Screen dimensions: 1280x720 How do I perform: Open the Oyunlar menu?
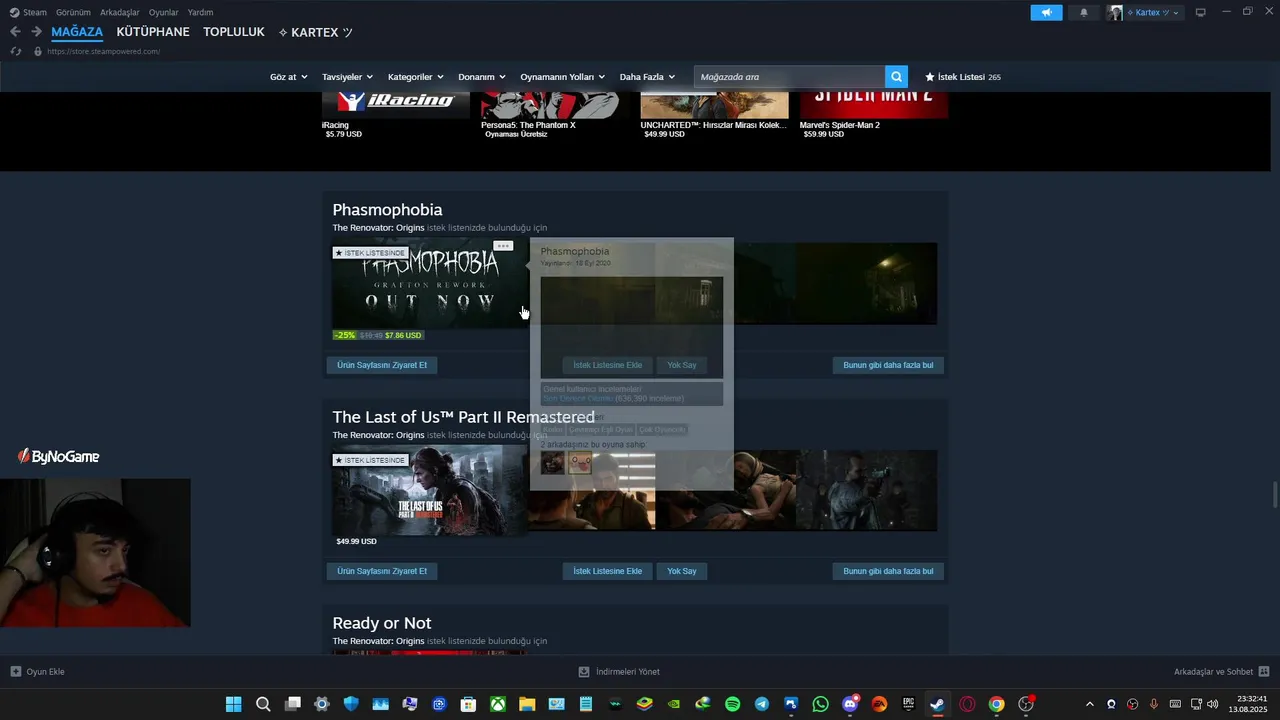click(x=164, y=12)
